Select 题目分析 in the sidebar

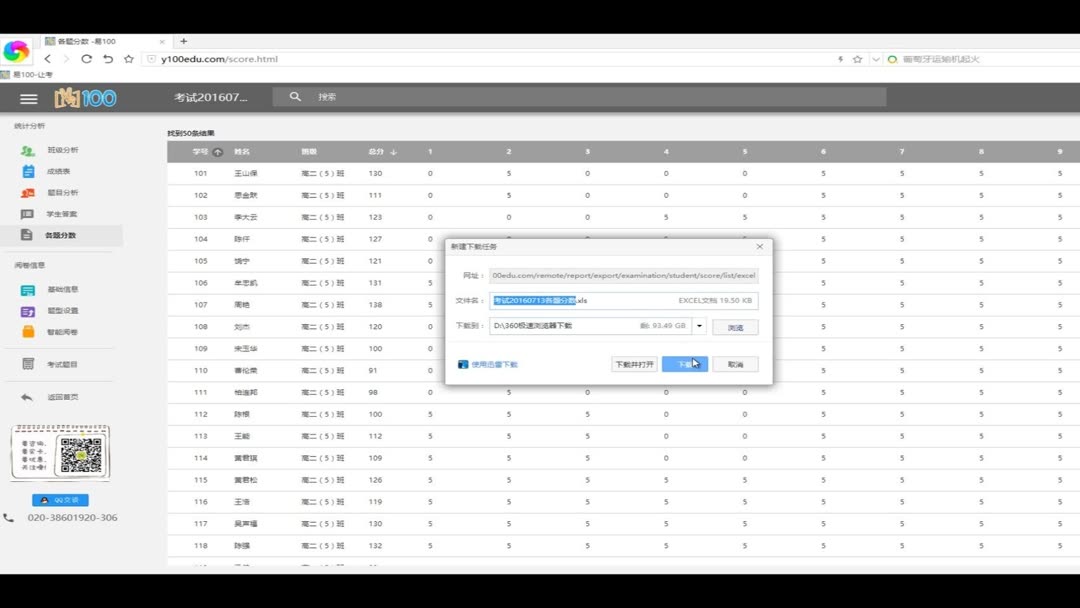coord(50,193)
